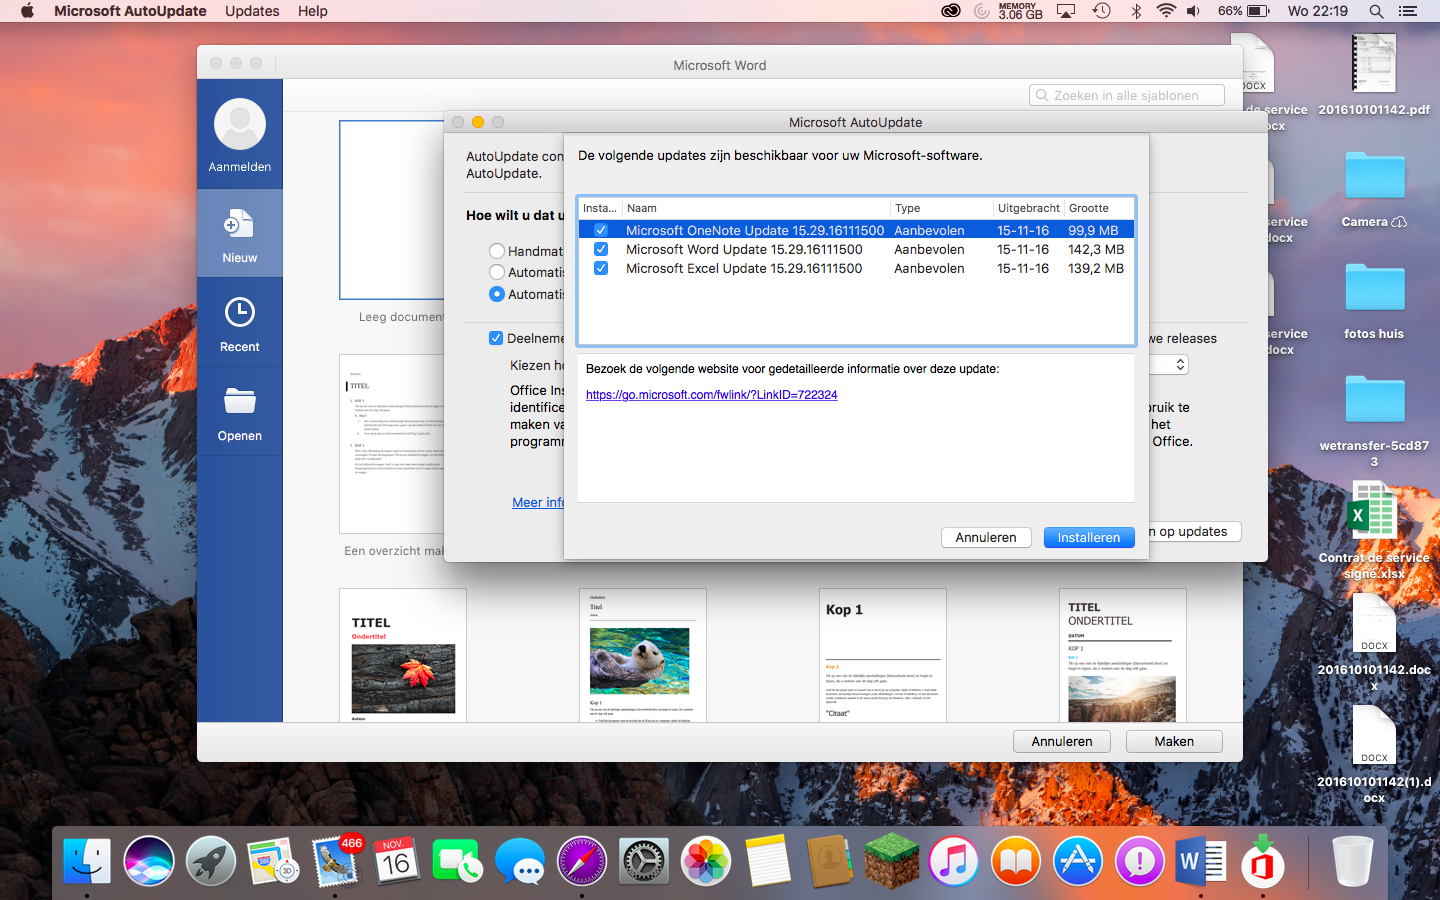The image size is (1440, 900).
Task: Click the Zoeken in alle sjablonen field
Action: click(1127, 95)
